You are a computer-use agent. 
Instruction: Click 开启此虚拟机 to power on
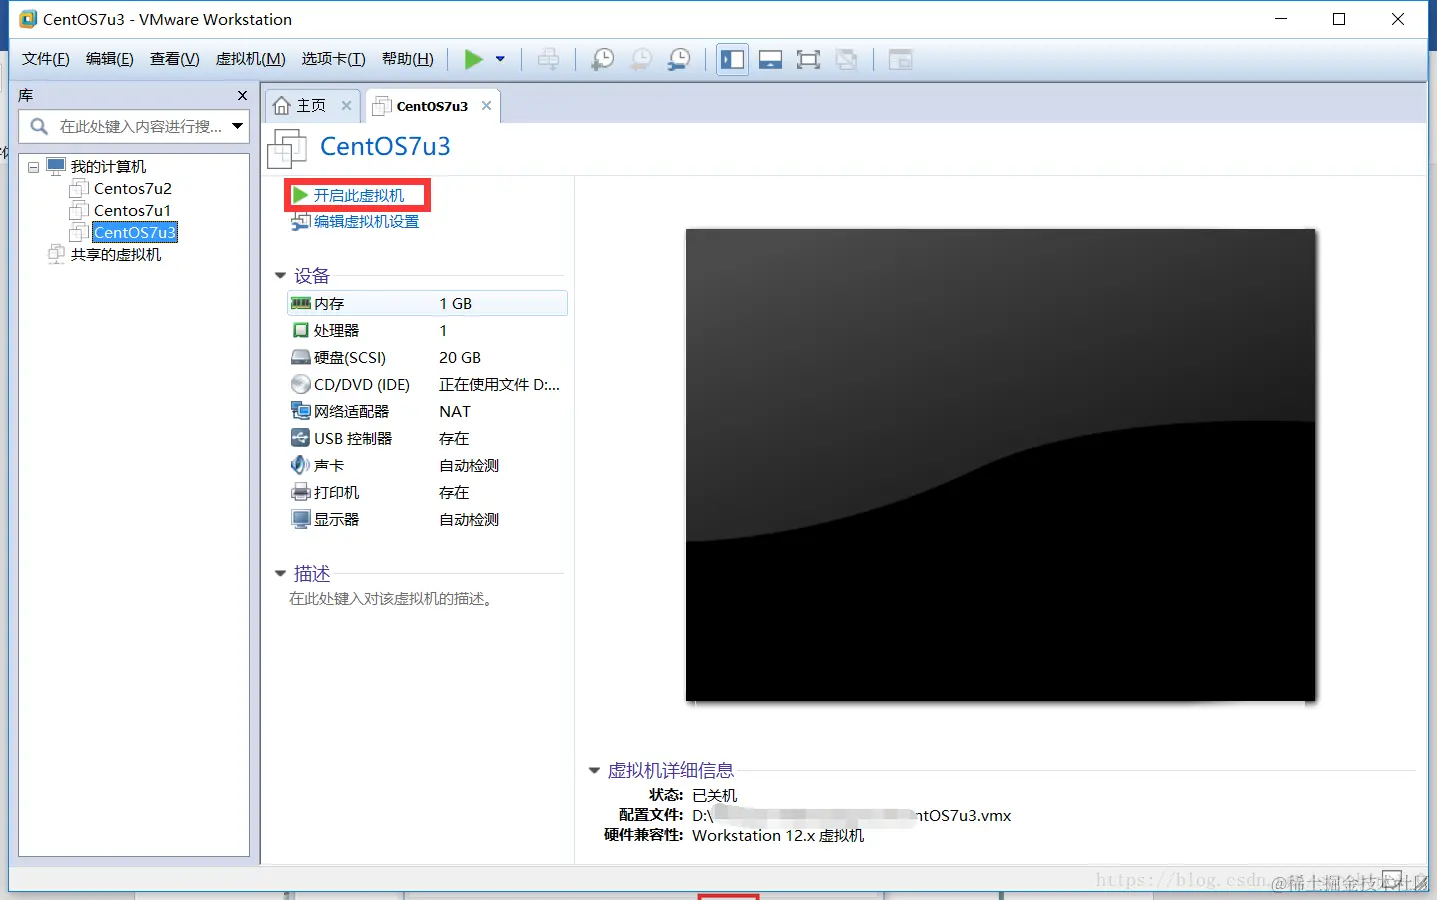(356, 194)
